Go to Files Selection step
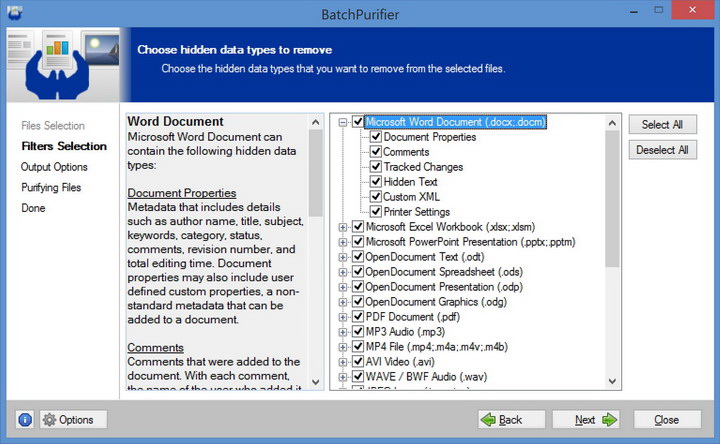Viewport: 720px width, 444px height. 53,125
